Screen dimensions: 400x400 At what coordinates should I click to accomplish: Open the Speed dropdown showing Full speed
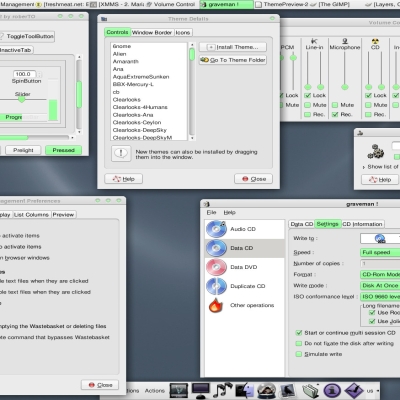click(x=380, y=252)
